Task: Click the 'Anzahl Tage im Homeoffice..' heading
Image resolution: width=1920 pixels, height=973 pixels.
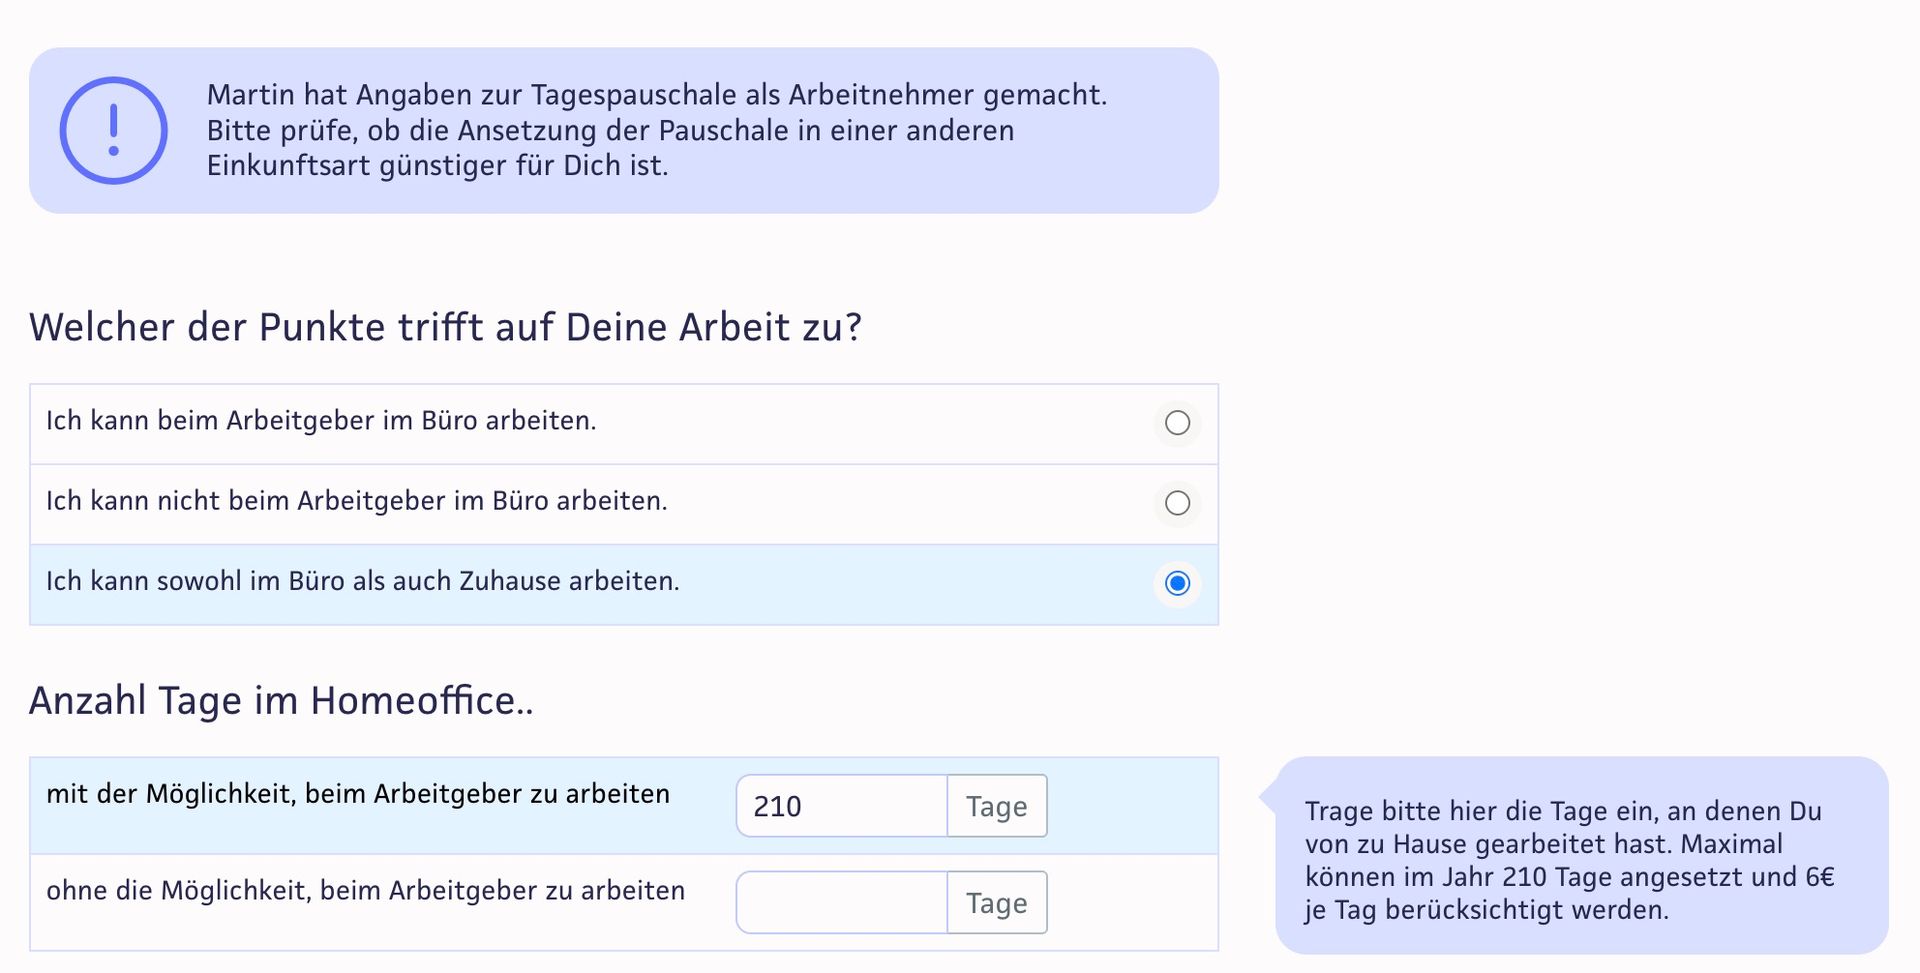Action: pos(281,701)
